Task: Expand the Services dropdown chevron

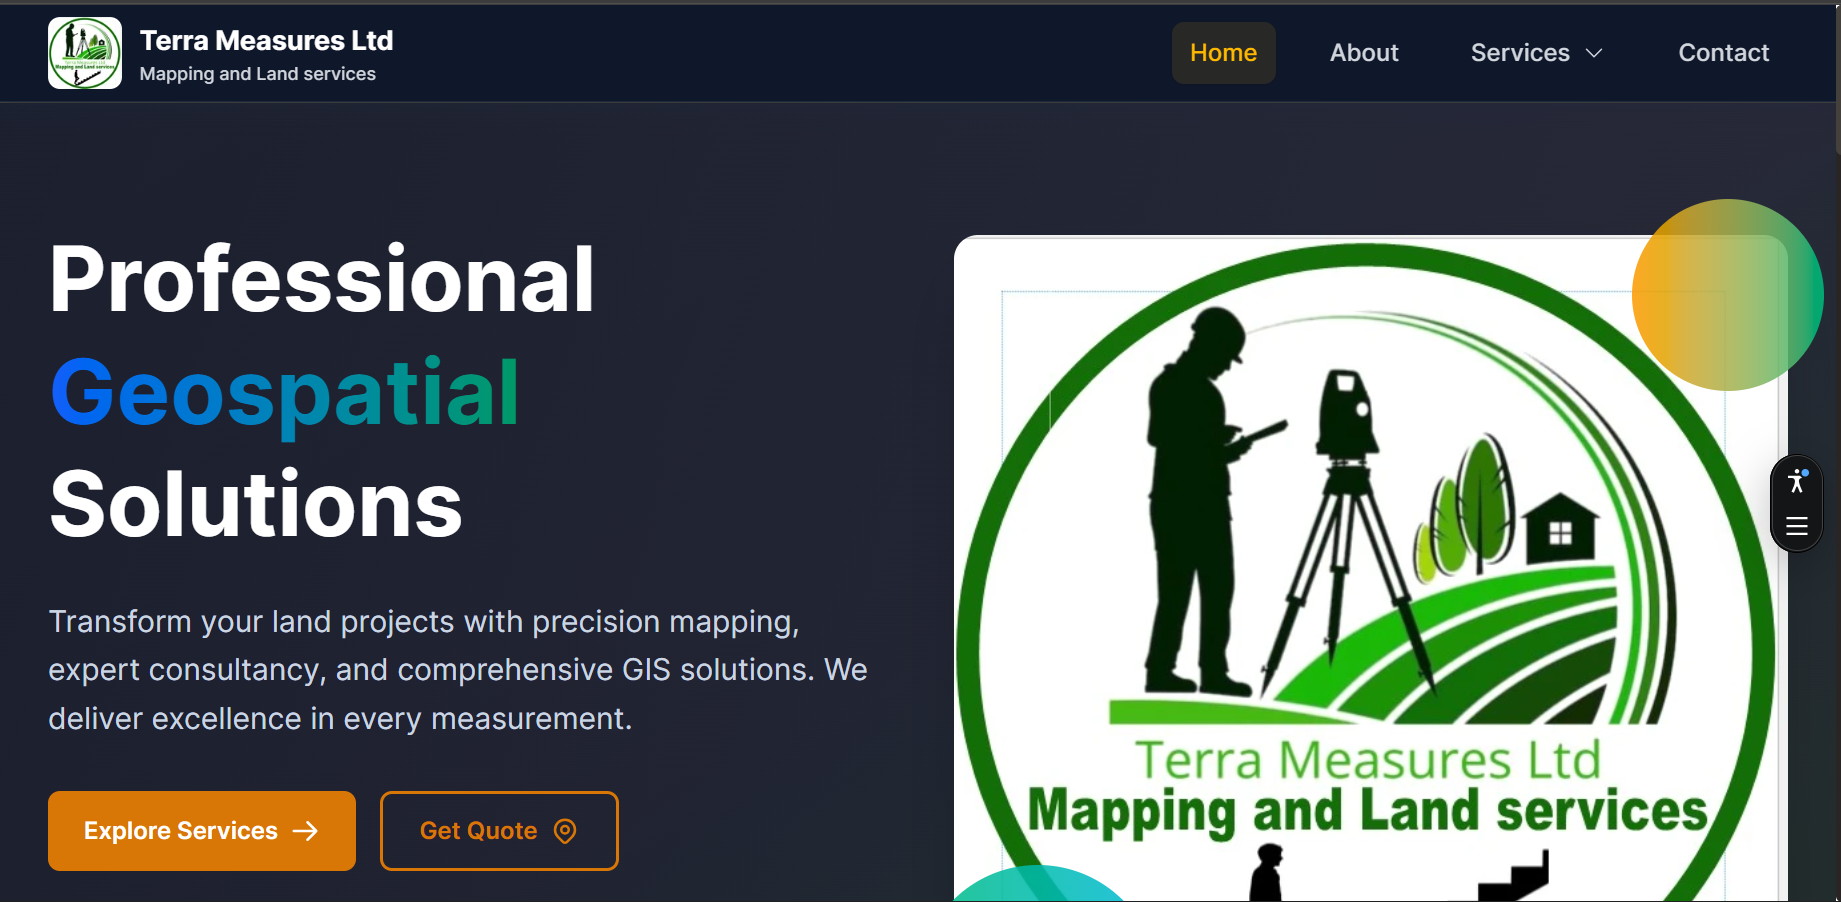Action: pyautogui.click(x=1595, y=53)
